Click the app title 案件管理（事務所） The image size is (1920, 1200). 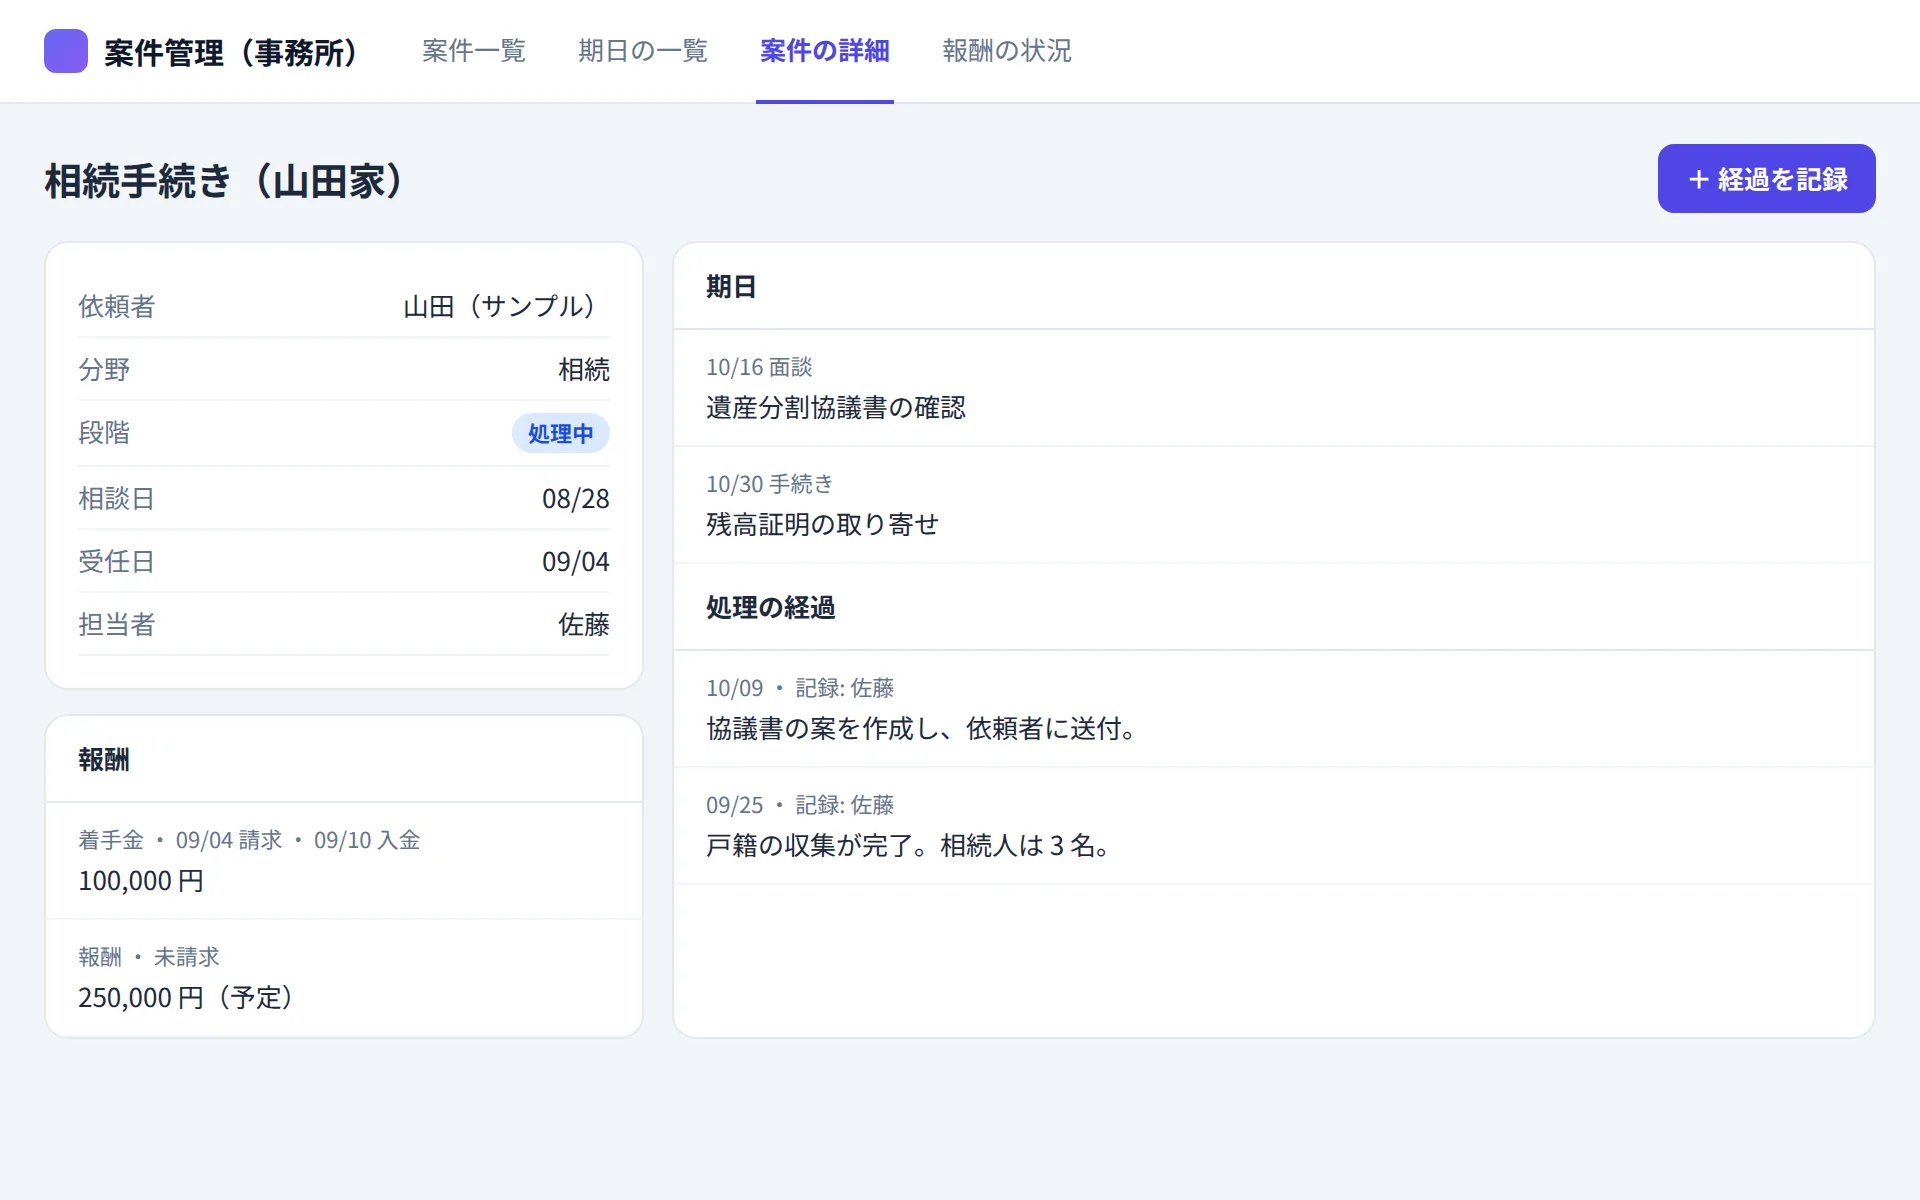232,52
